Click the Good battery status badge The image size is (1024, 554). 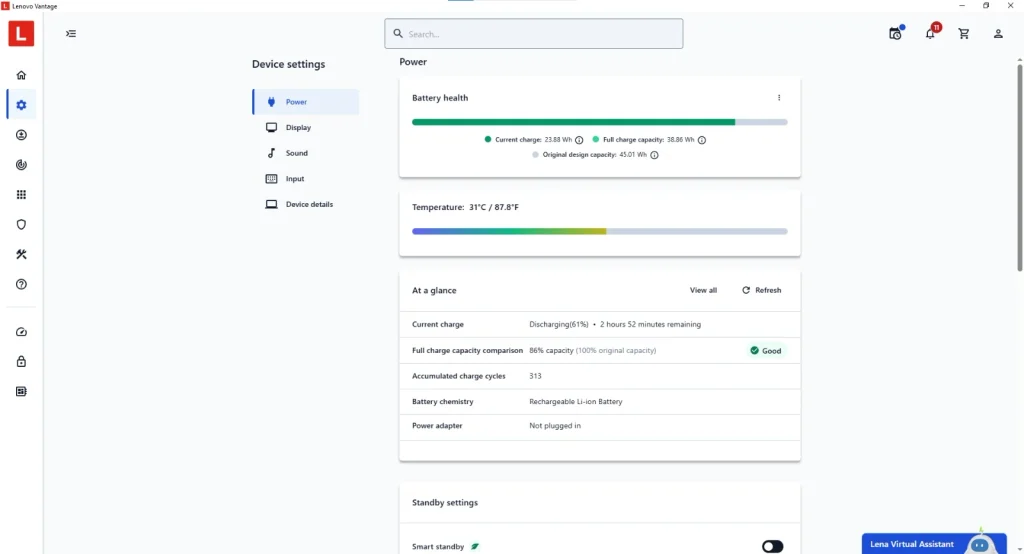pos(765,351)
